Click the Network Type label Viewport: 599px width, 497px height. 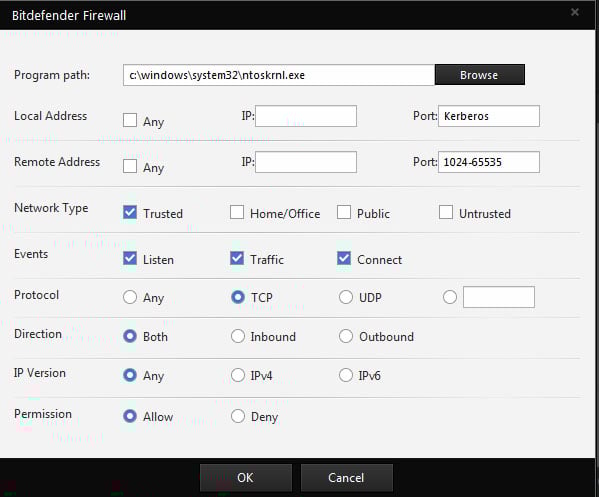click(x=51, y=208)
